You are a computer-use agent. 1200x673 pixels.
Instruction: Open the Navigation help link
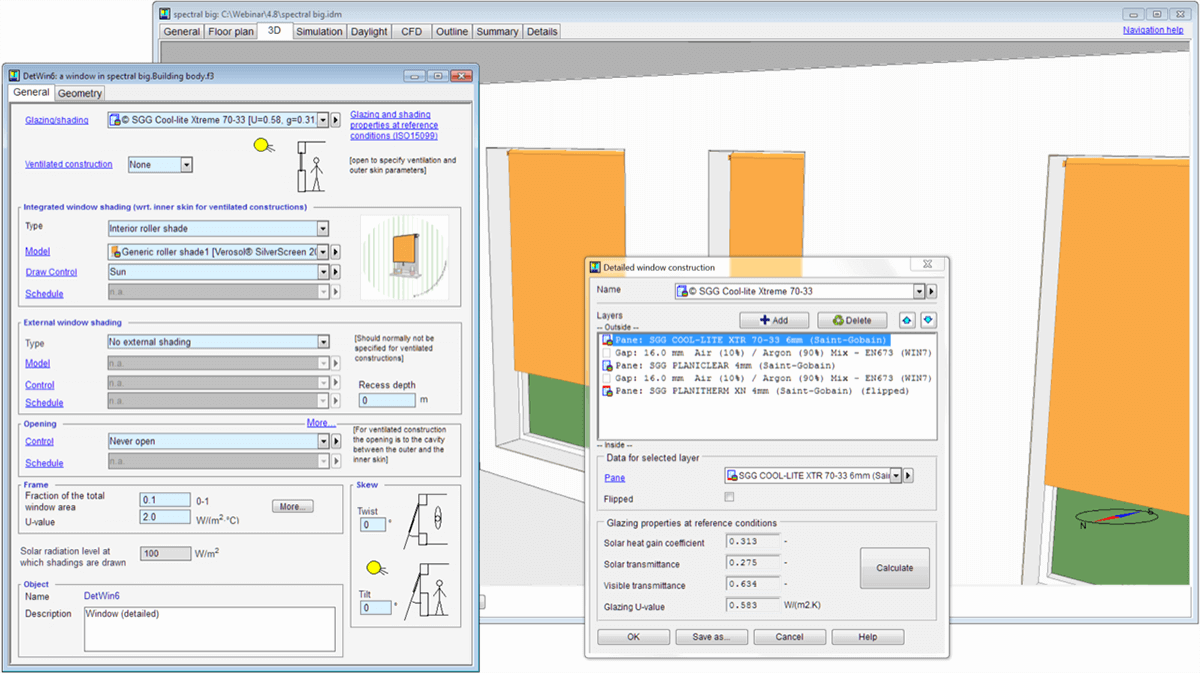pyautogui.click(x=1152, y=30)
